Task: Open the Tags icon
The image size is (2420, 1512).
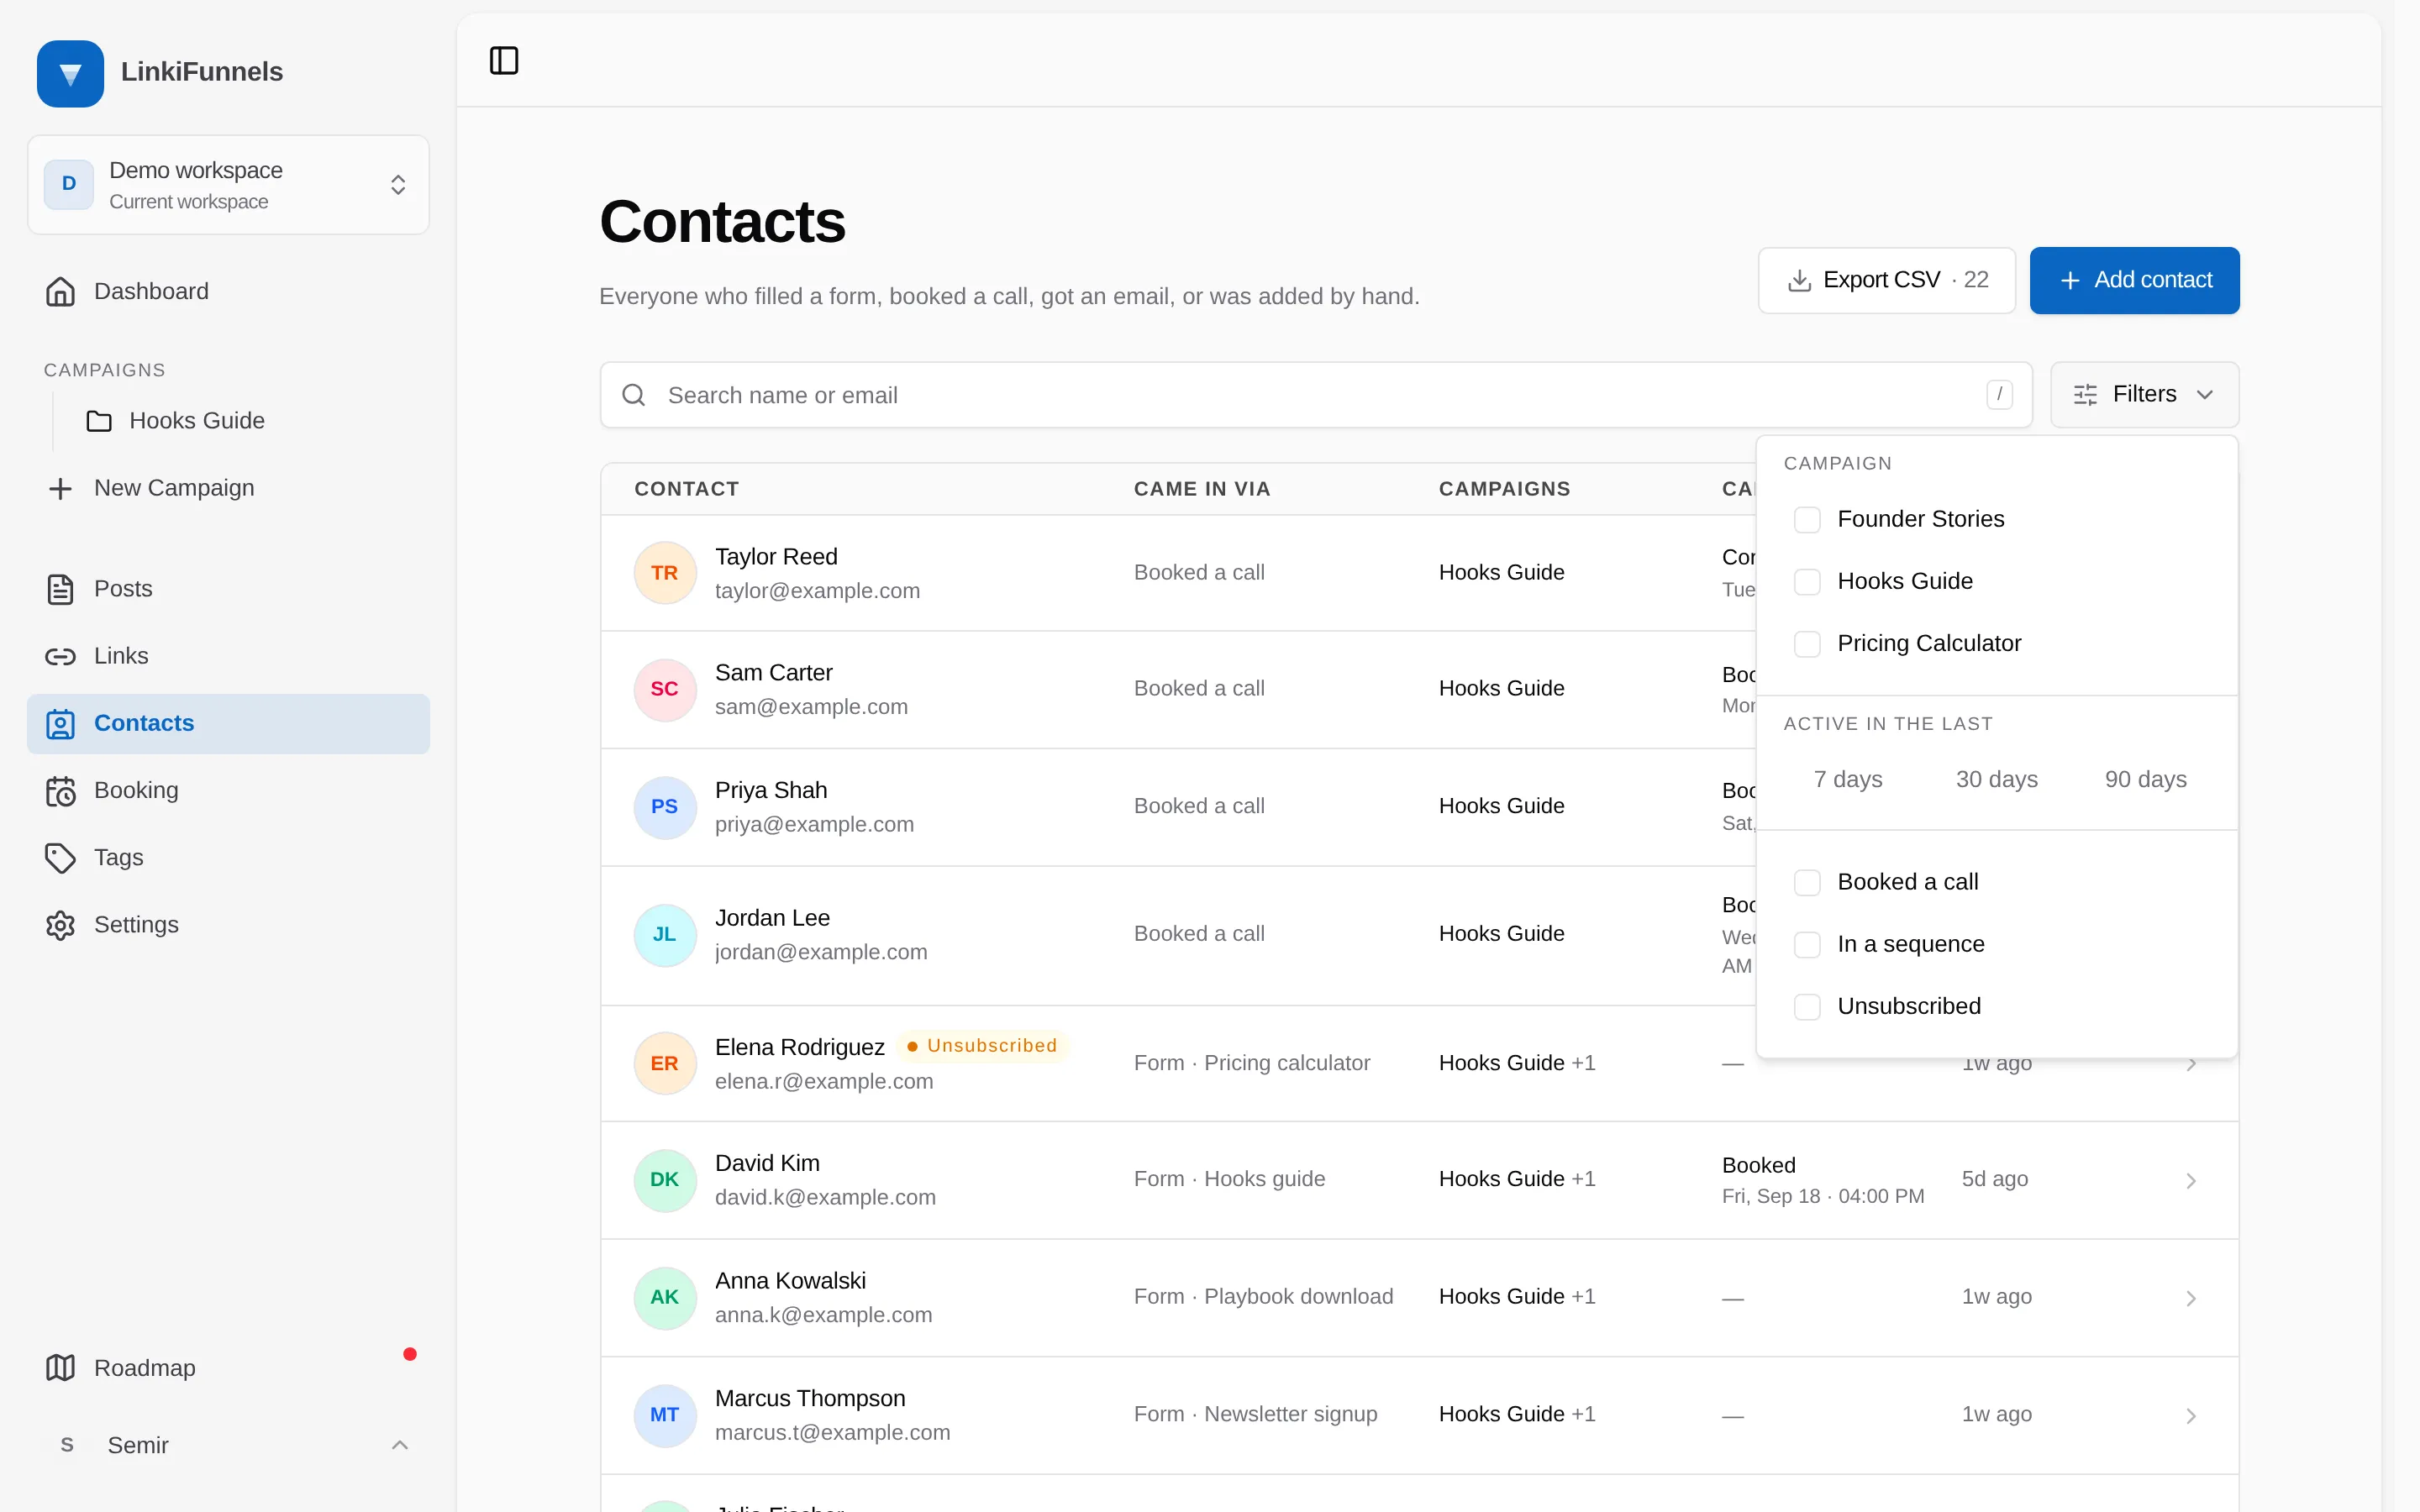Action: pyautogui.click(x=60, y=858)
